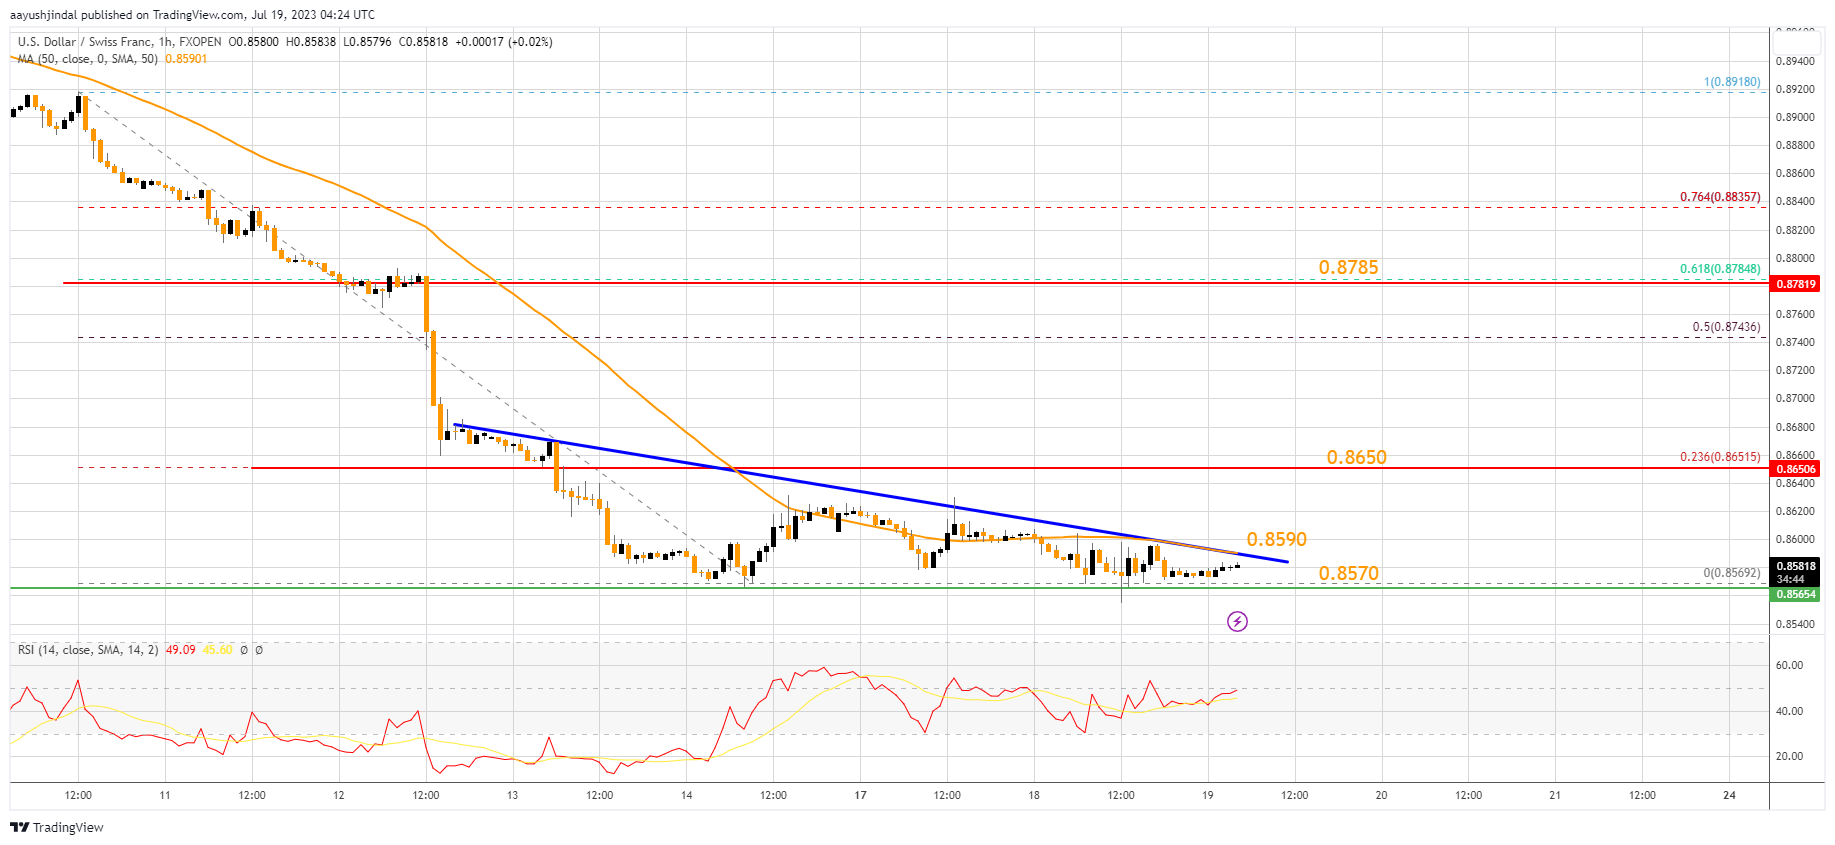Click the red 0.86506 price axis tag
The image size is (1835, 845).
point(1795,468)
